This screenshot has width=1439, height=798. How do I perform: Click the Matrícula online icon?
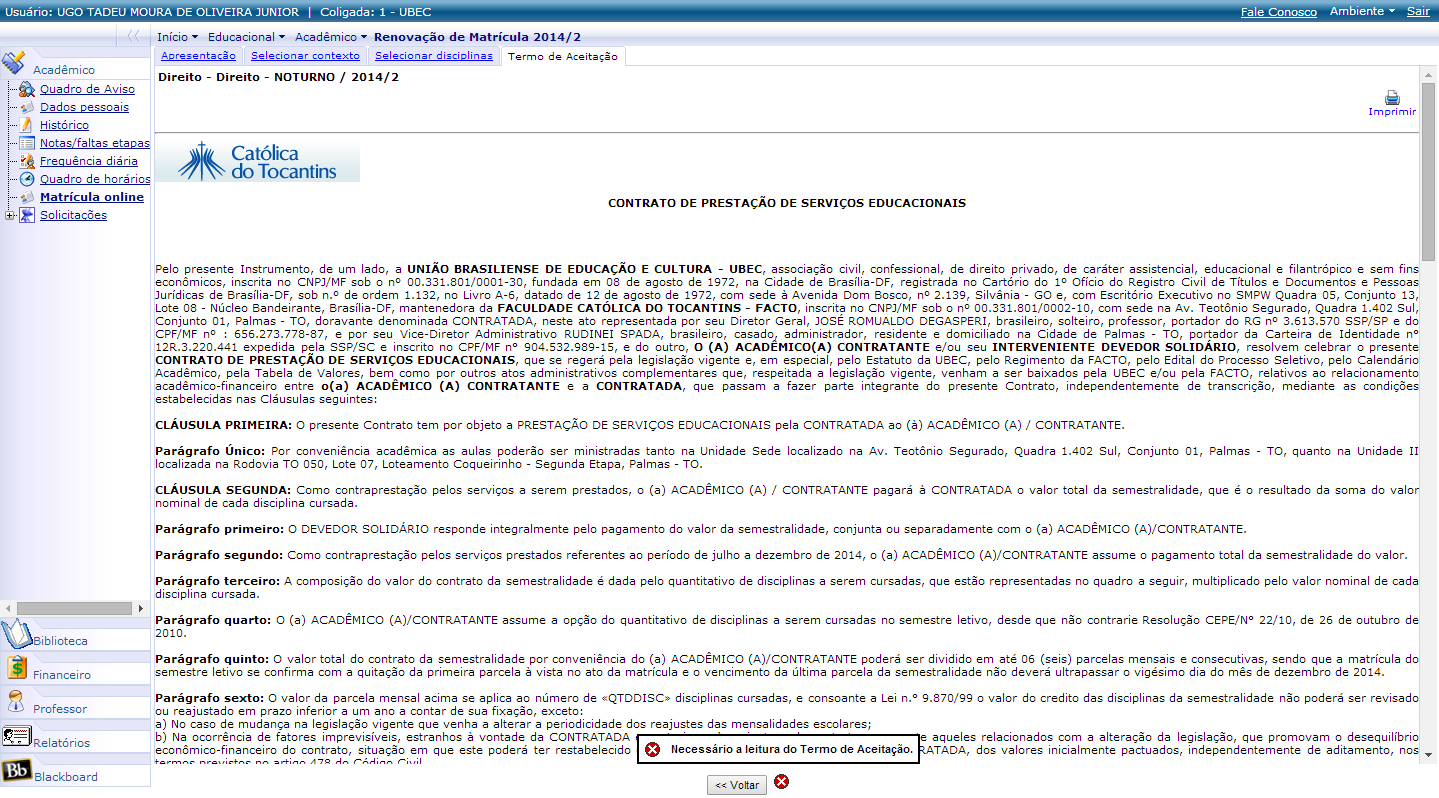point(27,197)
